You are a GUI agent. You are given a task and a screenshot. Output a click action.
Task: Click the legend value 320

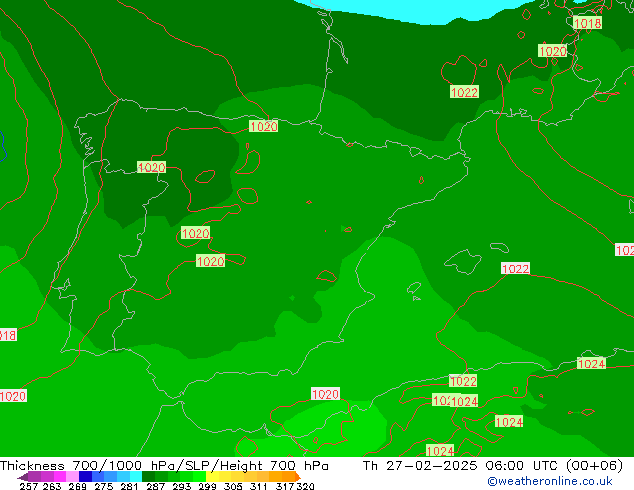point(305,486)
